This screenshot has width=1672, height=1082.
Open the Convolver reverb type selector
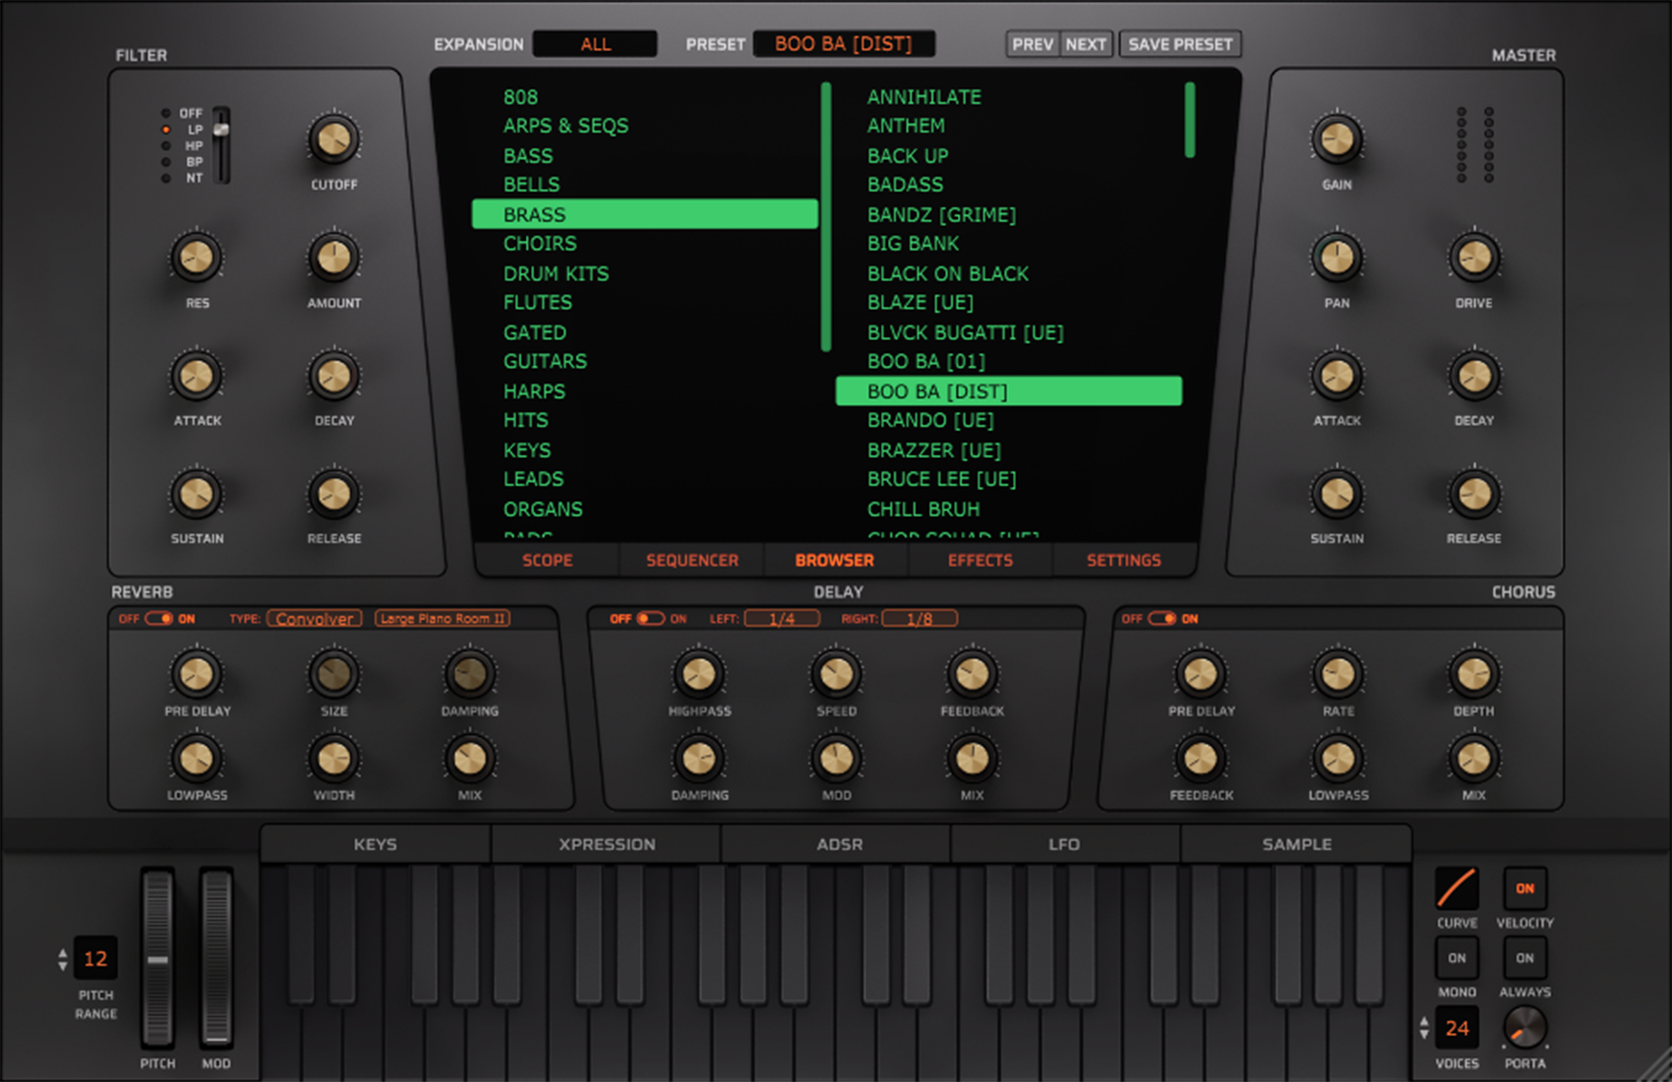tap(314, 618)
